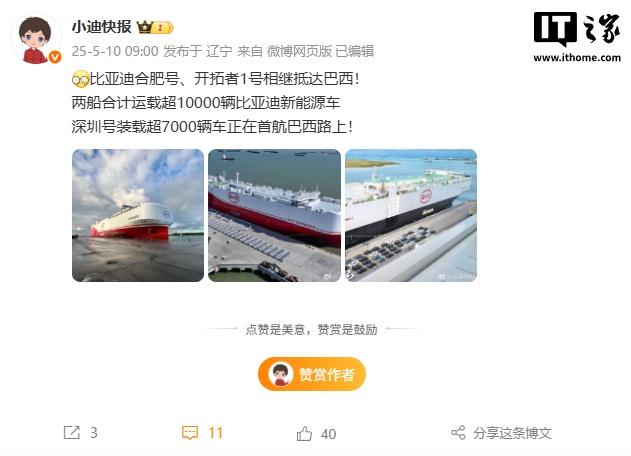The height and width of the screenshot is (456, 631).
Task: Click the www.ithome.com watermark URL
Action: (577, 58)
